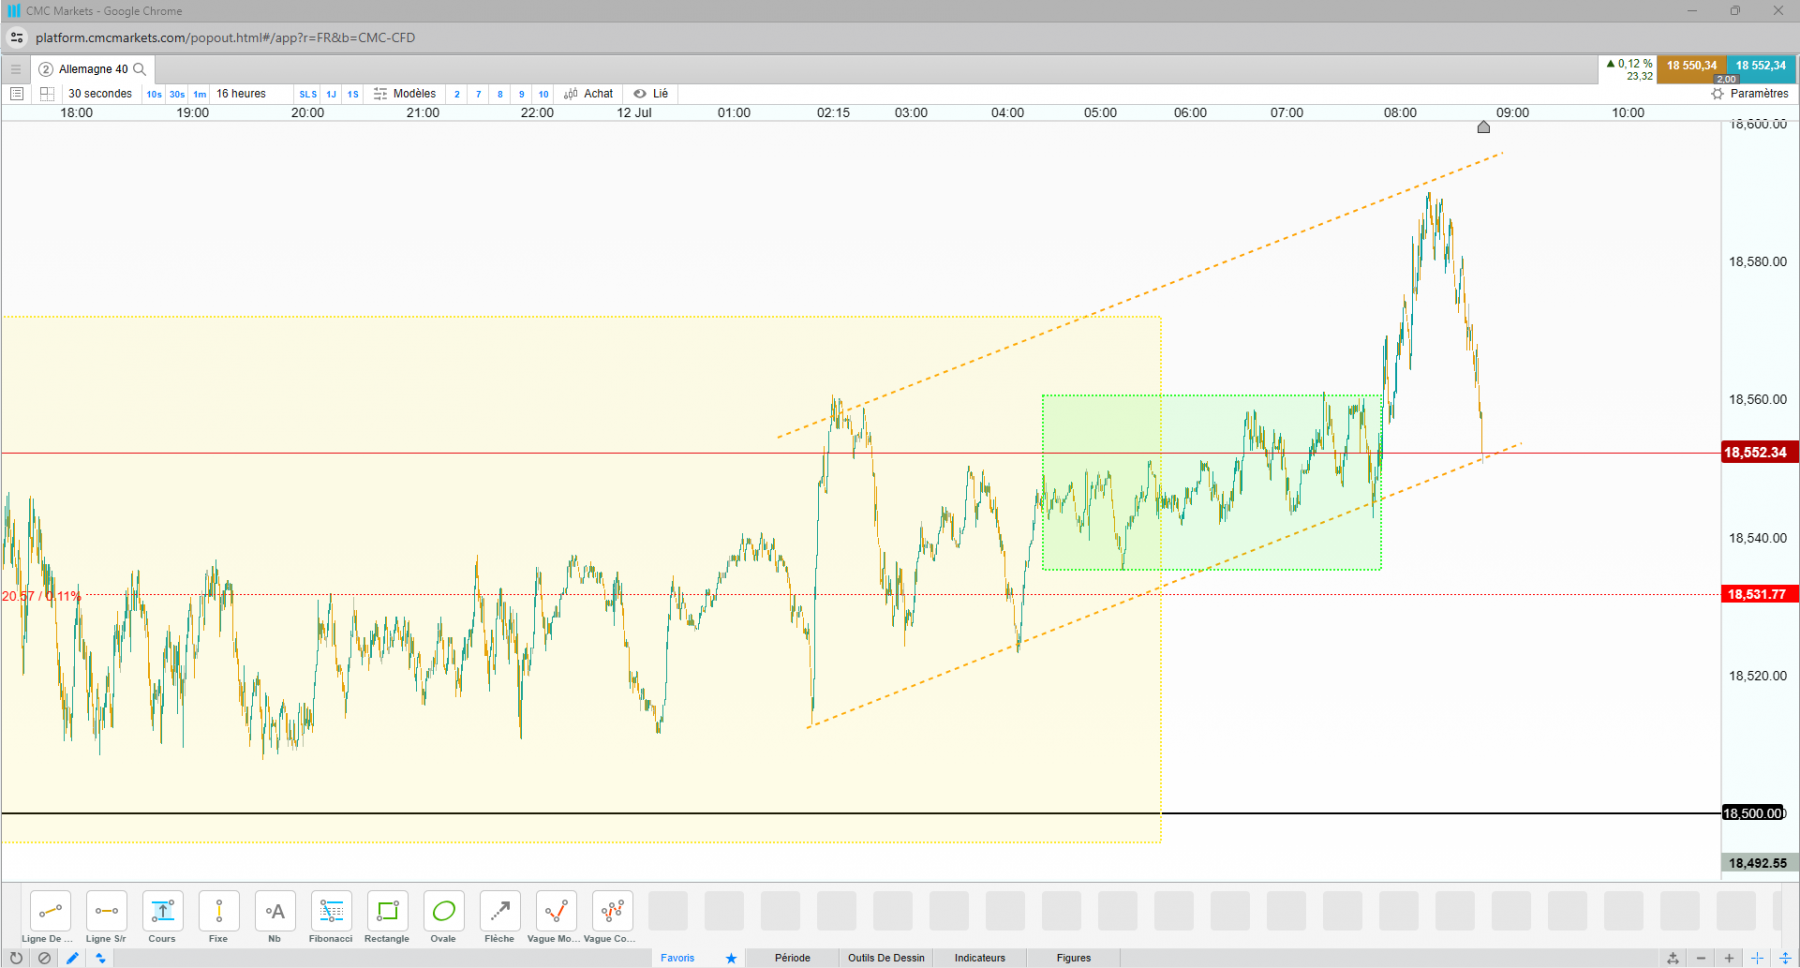Screen dimensions: 1800x968
Task: Switch interval to 10s
Action: point(154,94)
